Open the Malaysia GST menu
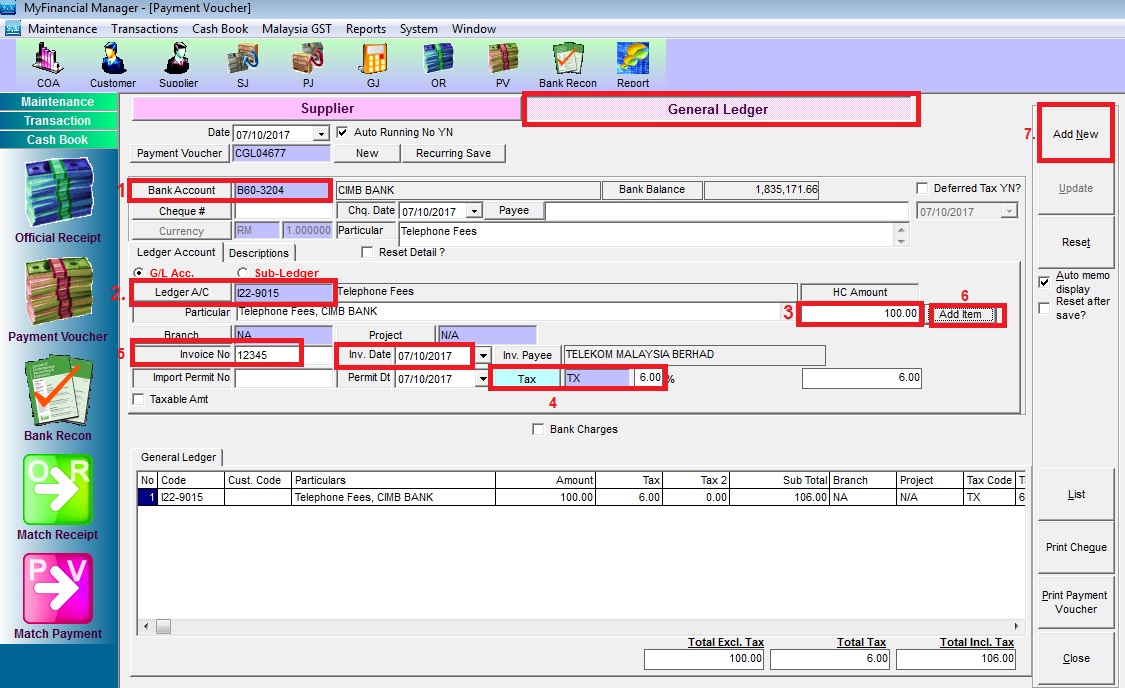Viewport: 1125px width, 688px height. tap(297, 29)
